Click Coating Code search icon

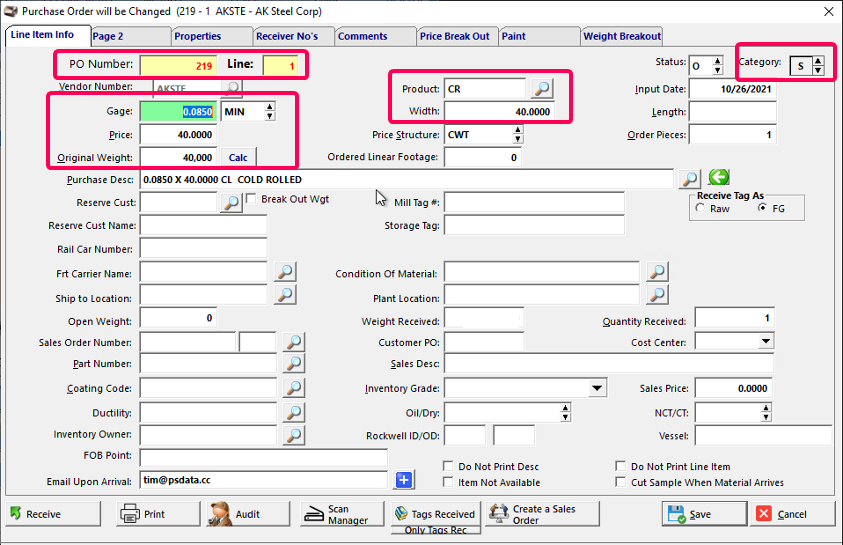click(294, 388)
